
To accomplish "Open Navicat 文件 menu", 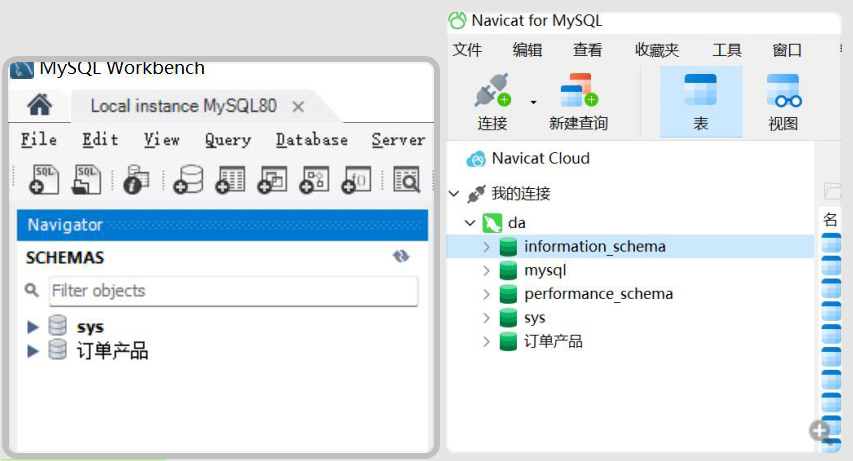I will pyautogui.click(x=467, y=50).
